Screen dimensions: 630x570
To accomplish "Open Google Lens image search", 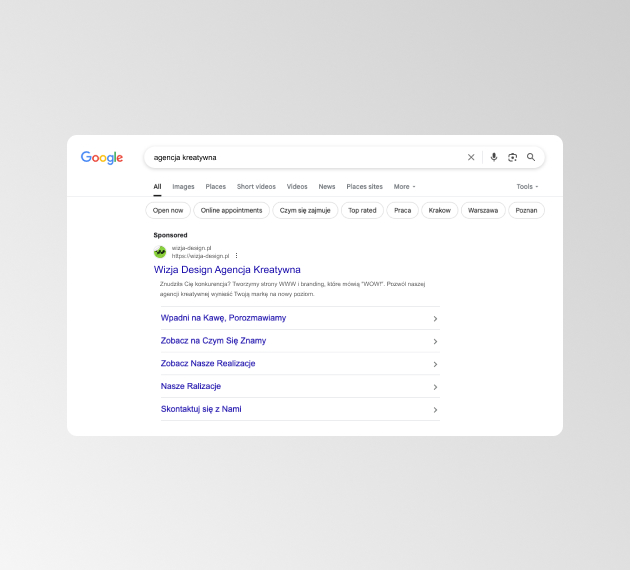I will click(513, 157).
